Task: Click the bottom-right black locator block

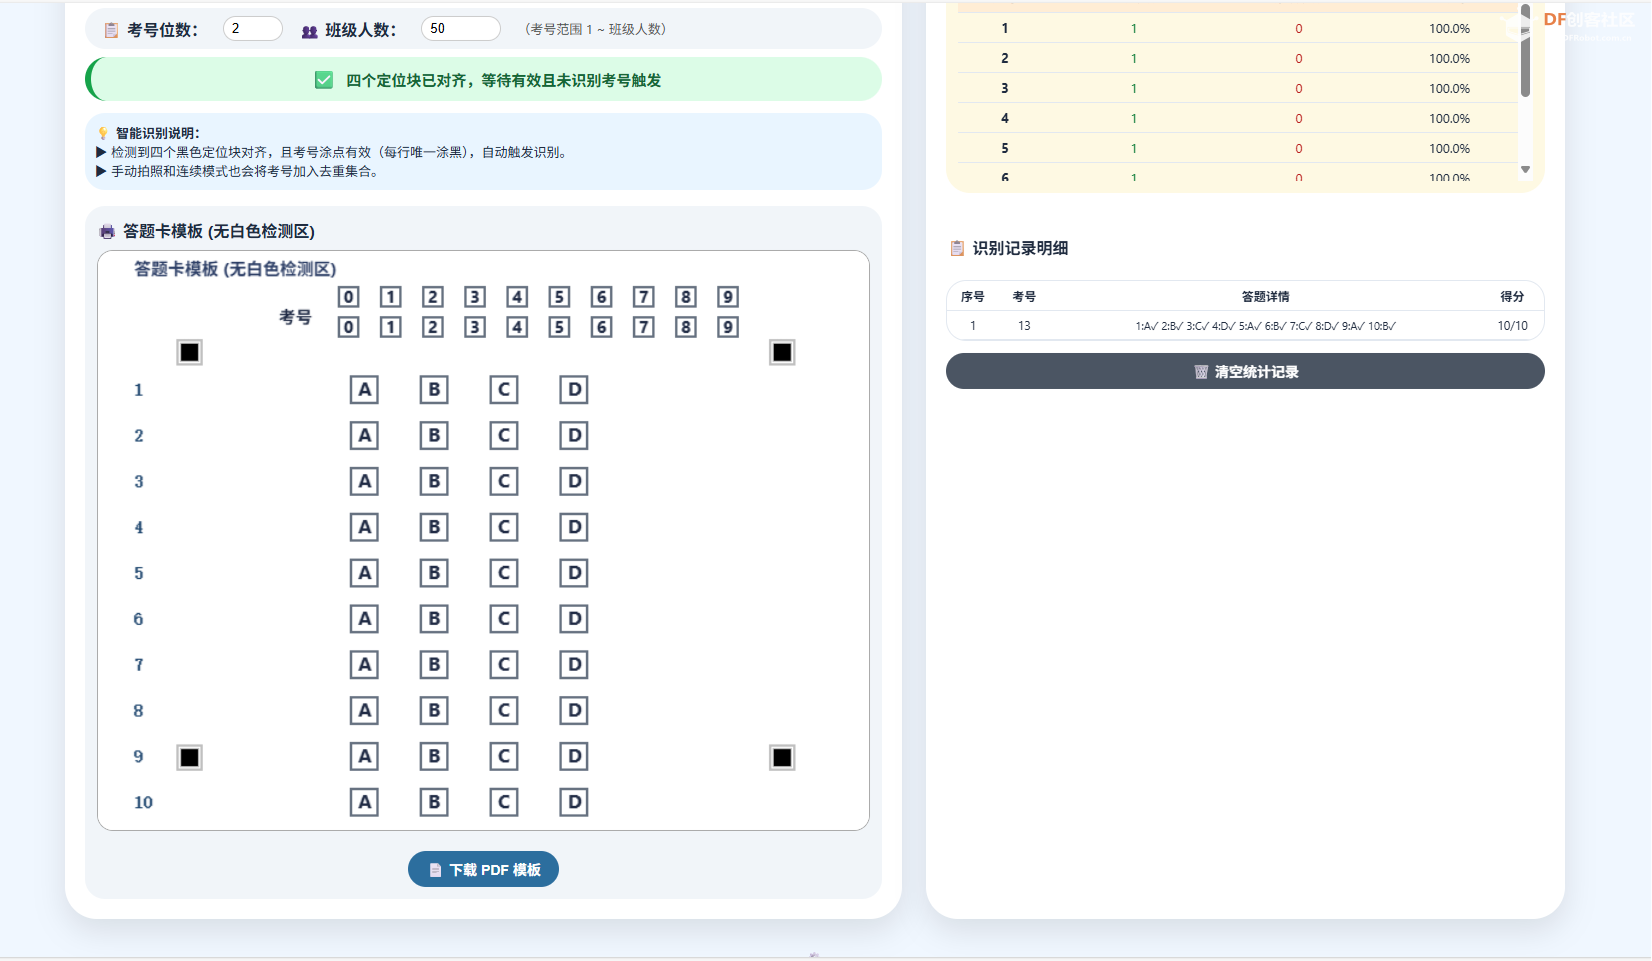Action: tap(782, 758)
